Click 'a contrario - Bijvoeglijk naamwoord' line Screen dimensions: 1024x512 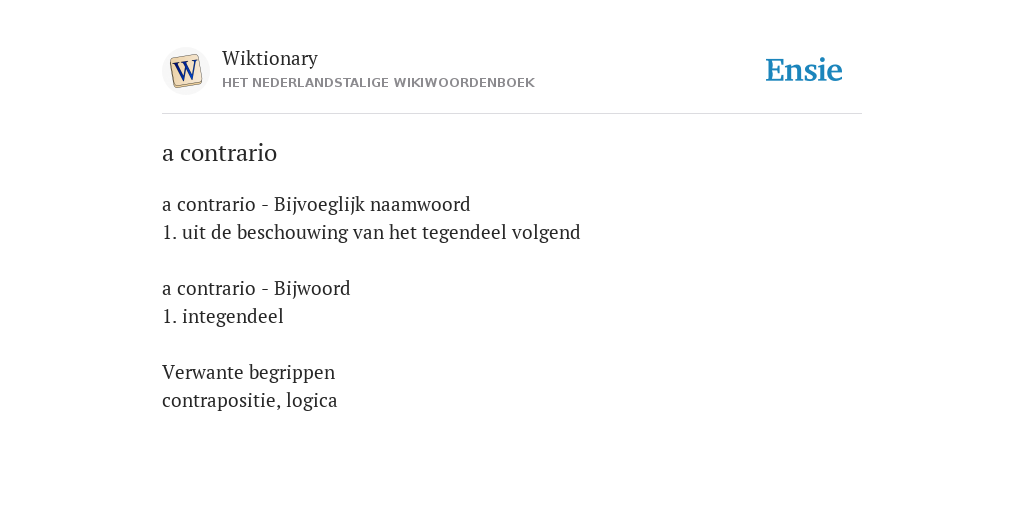point(316,204)
